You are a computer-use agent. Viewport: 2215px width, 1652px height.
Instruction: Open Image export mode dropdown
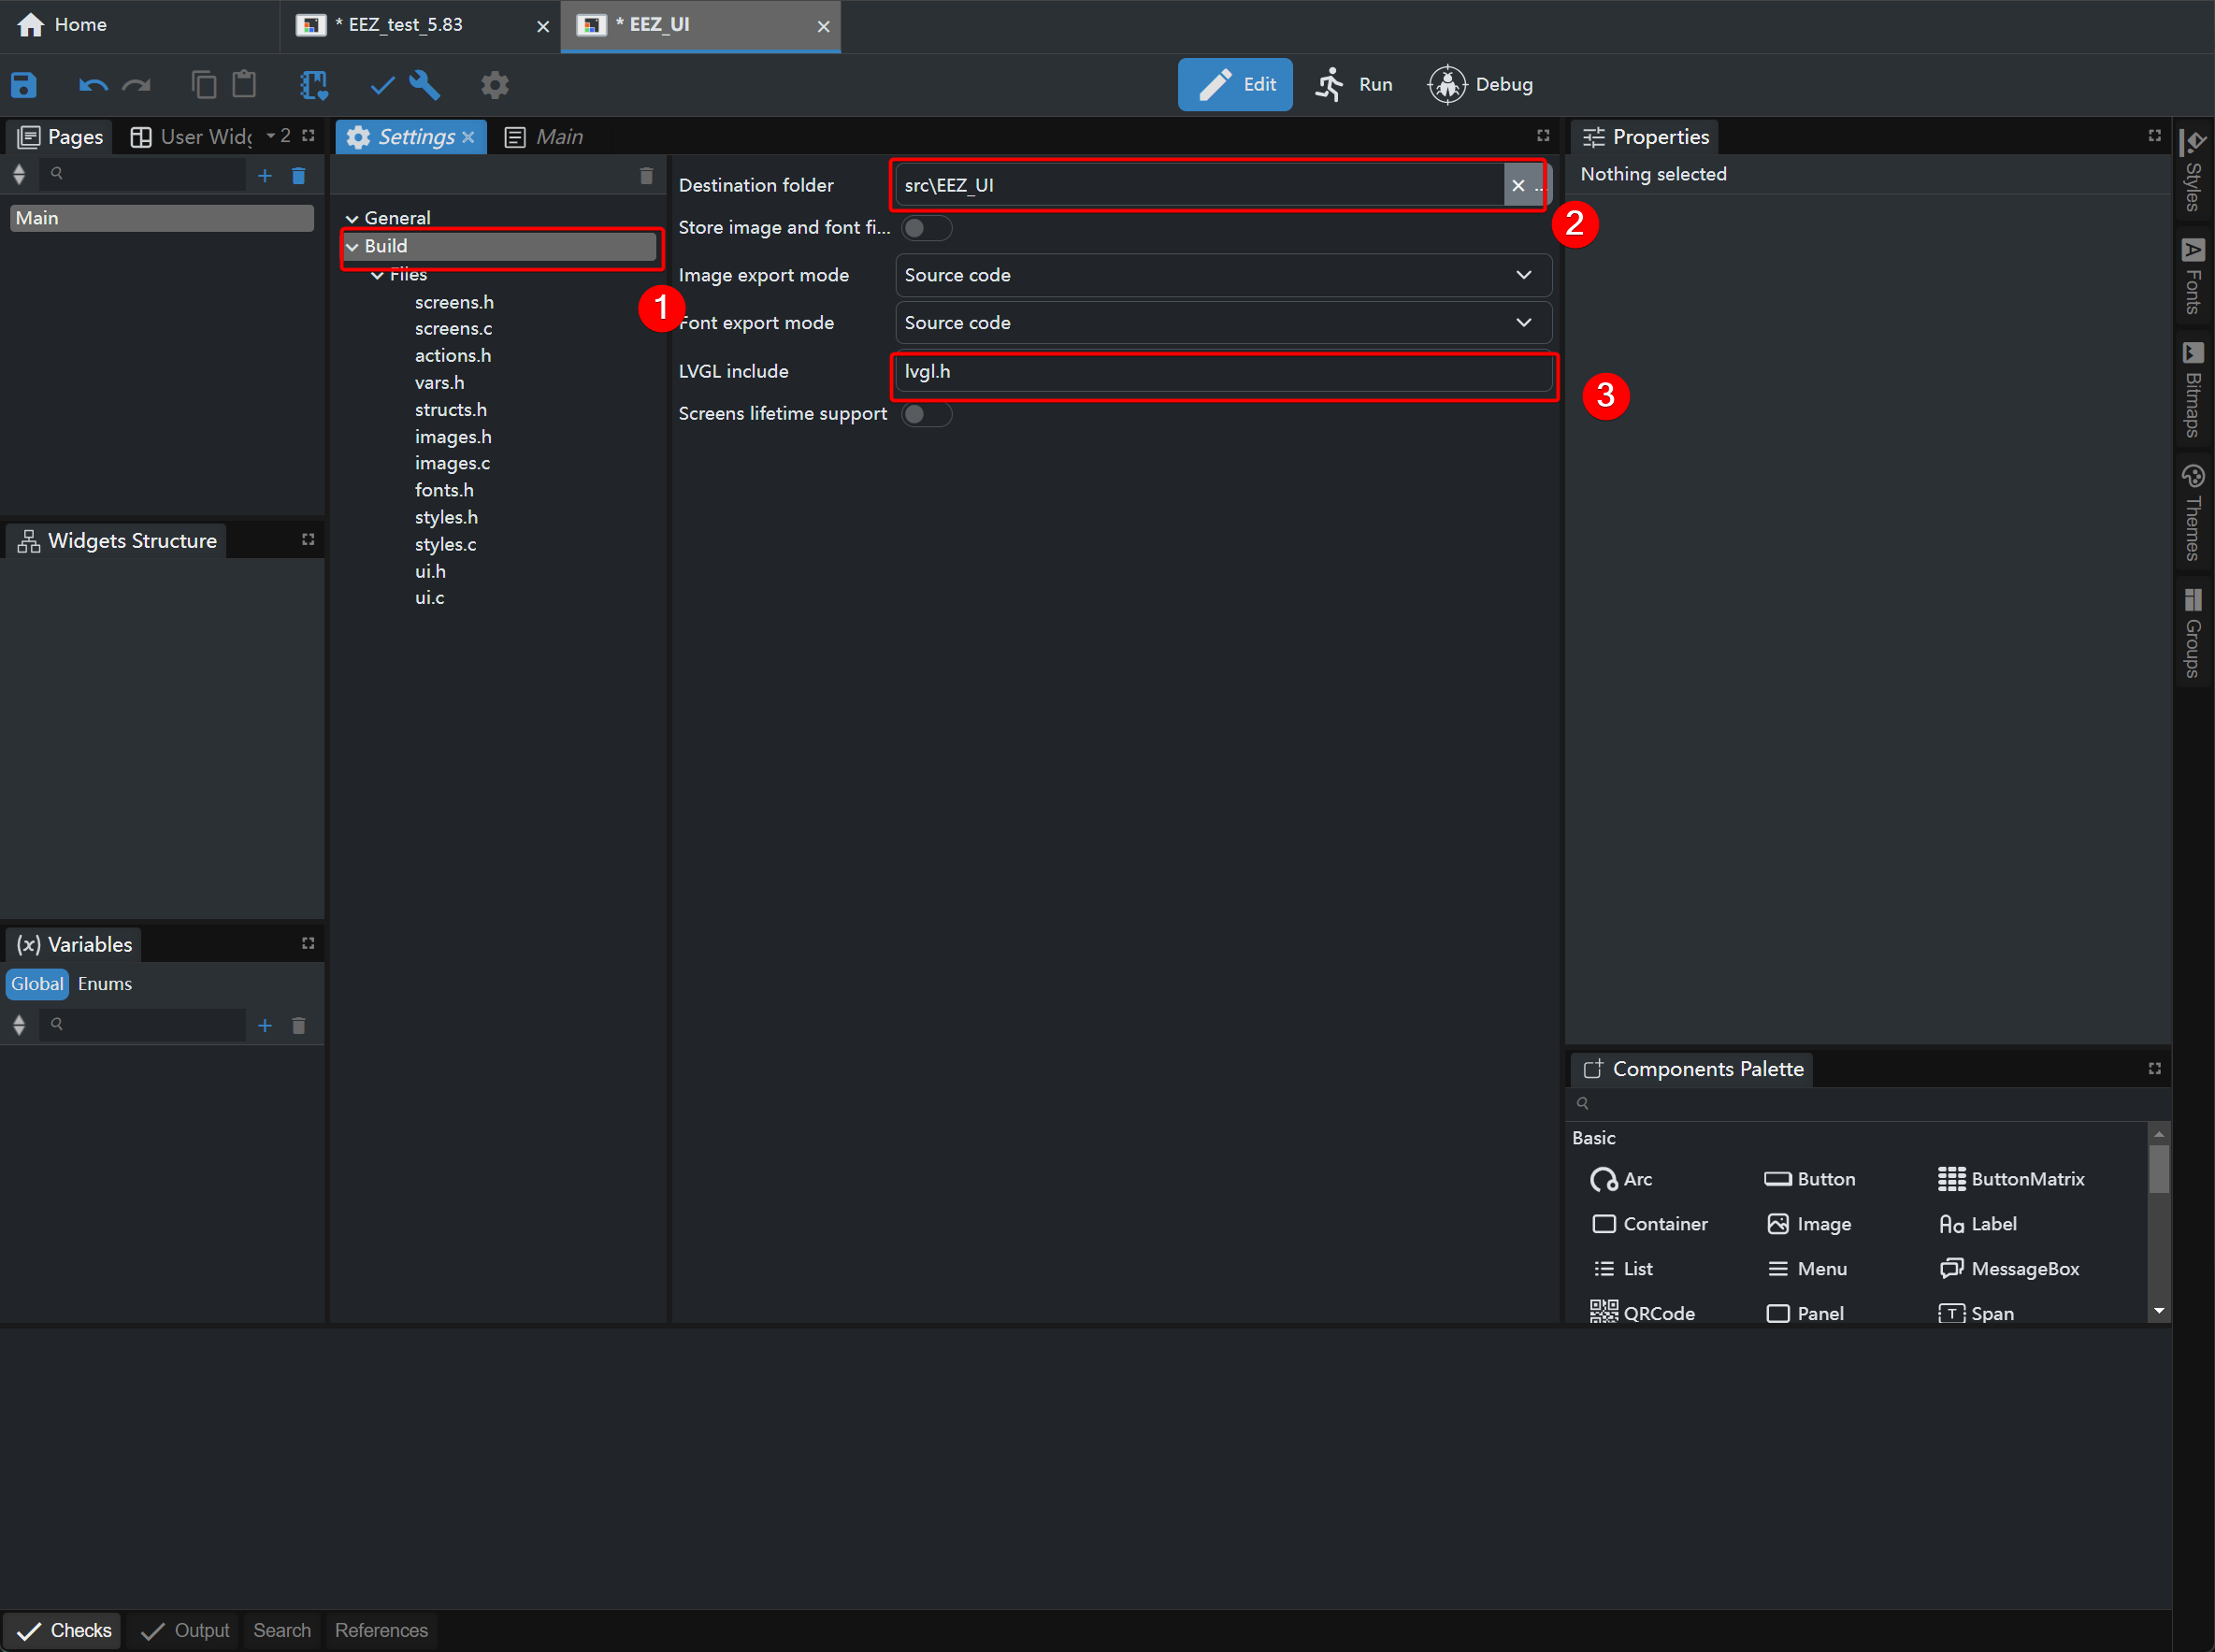click(1222, 275)
